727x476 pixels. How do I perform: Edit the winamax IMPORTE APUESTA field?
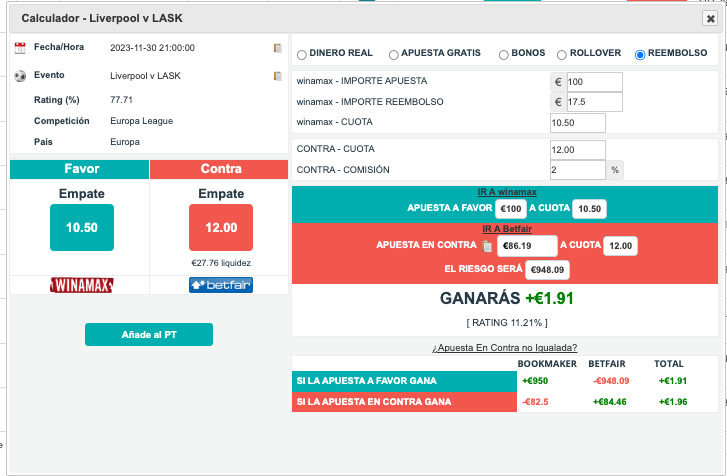click(x=594, y=82)
